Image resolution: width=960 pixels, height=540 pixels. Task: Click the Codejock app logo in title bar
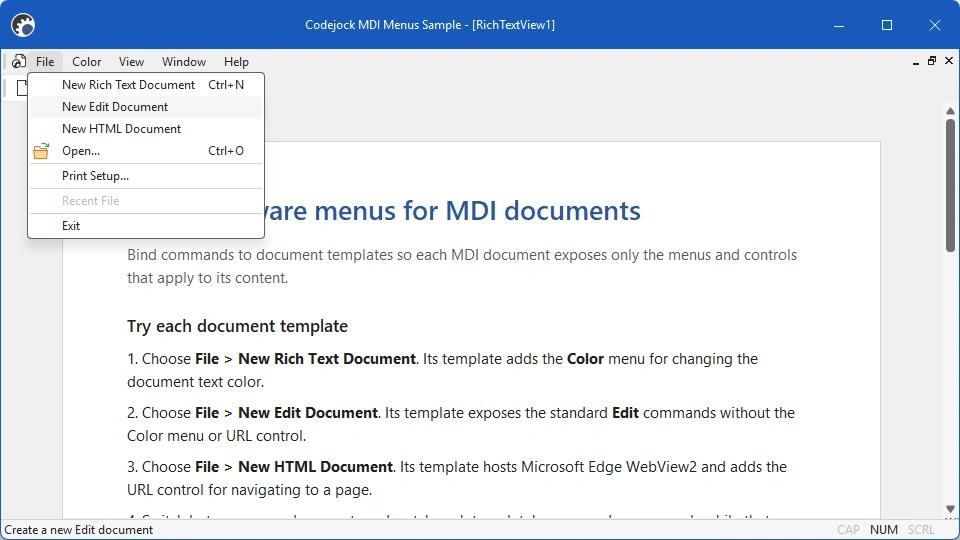click(x=23, y=25)
